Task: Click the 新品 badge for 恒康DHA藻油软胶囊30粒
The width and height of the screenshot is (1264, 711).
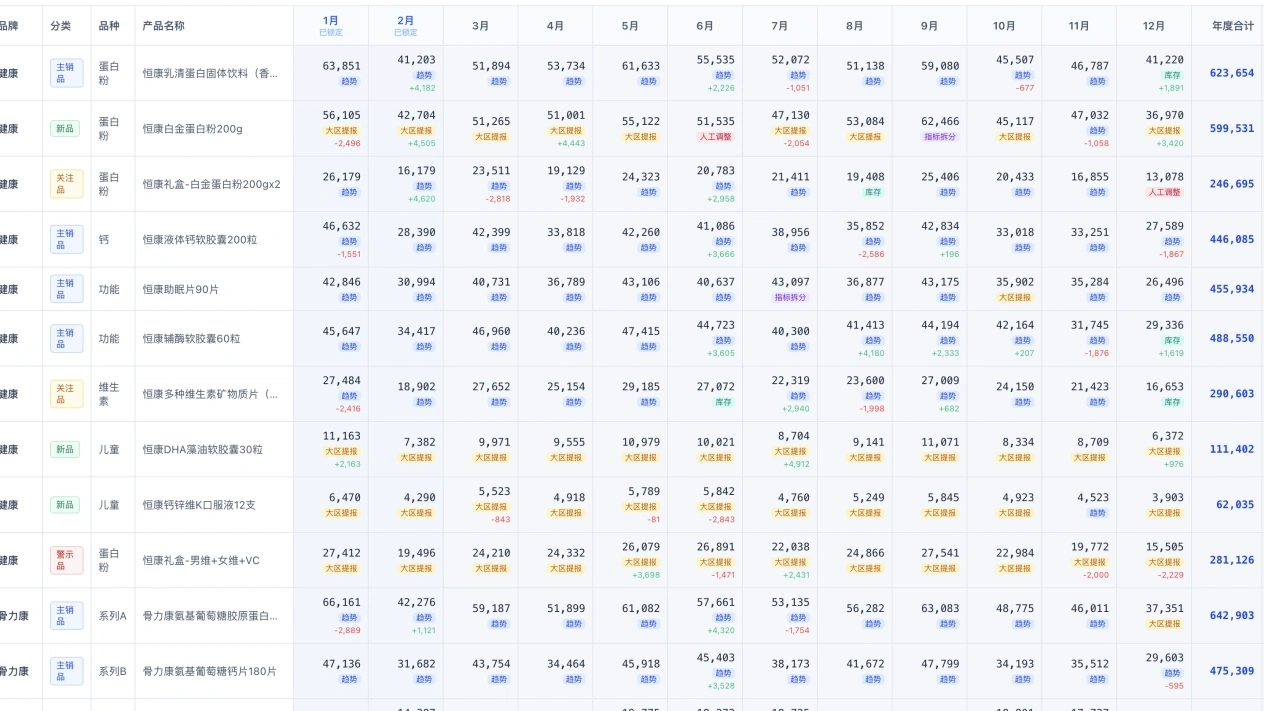Action: pyautogui.click(x=66, y=449)
